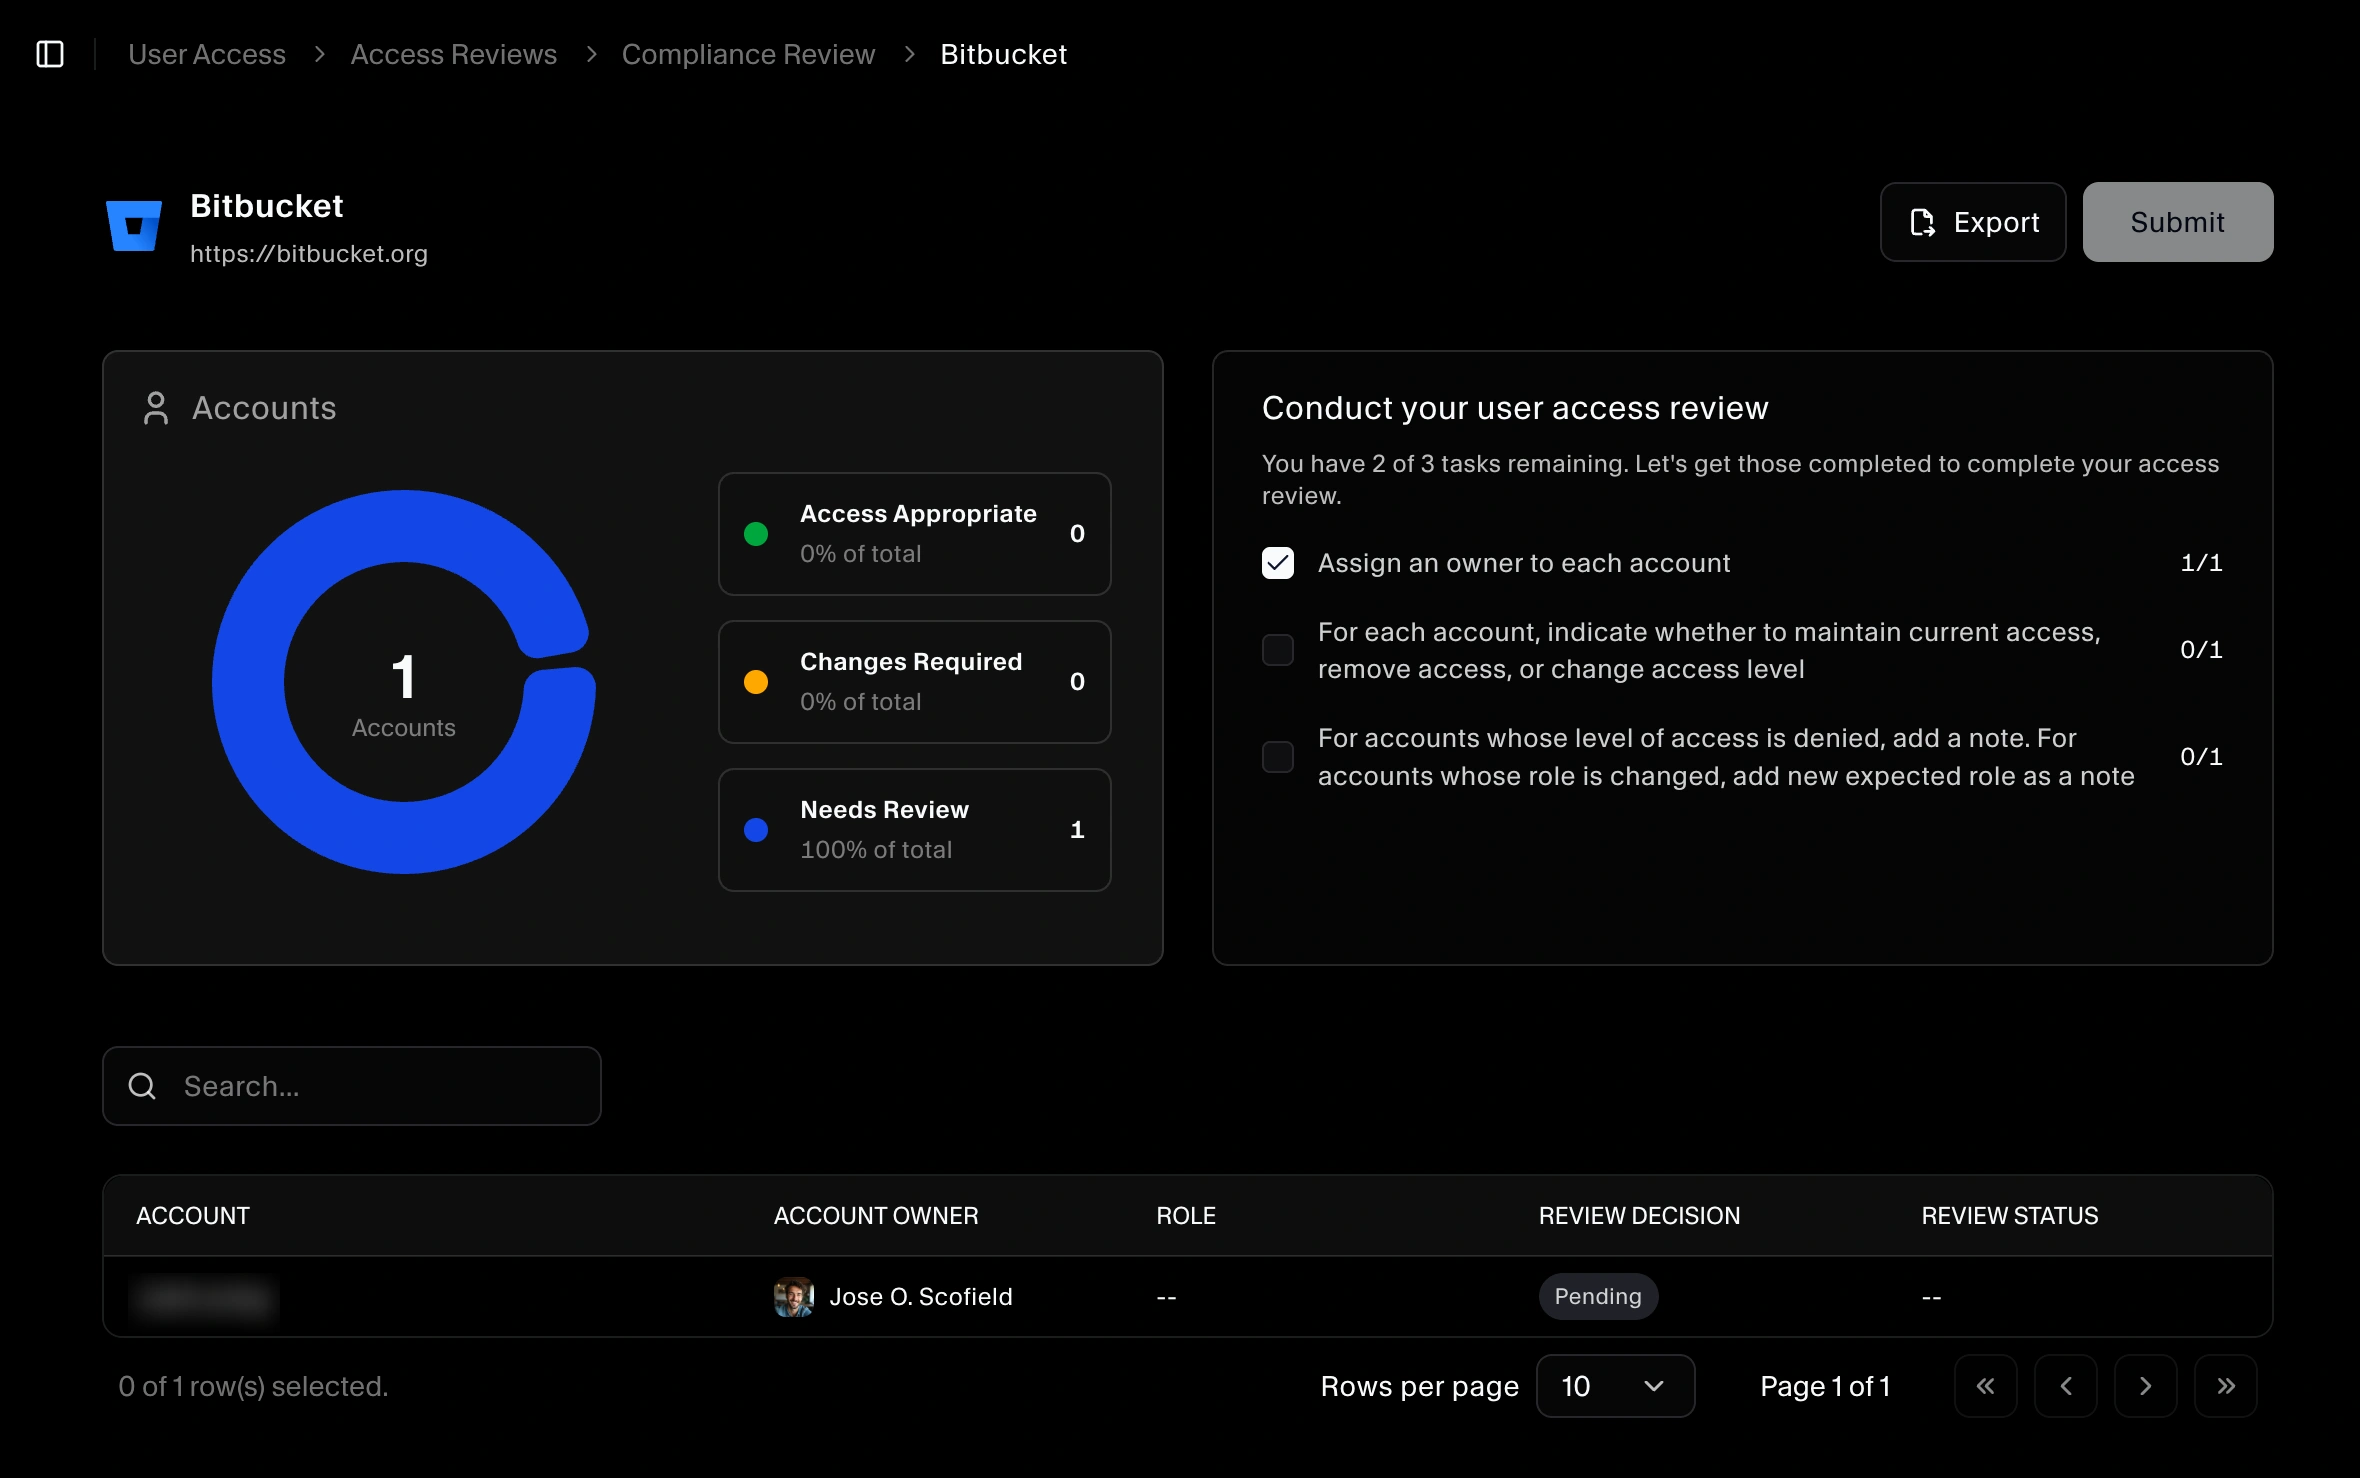Jump to last page using double-chevron icon

point(2225,1386)
